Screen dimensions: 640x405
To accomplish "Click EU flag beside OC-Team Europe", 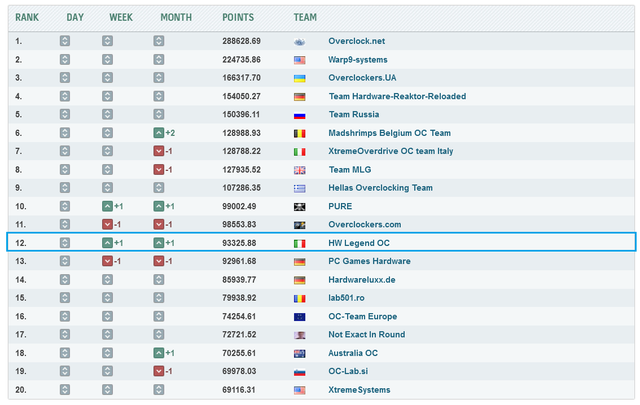I will coord(300,317).
